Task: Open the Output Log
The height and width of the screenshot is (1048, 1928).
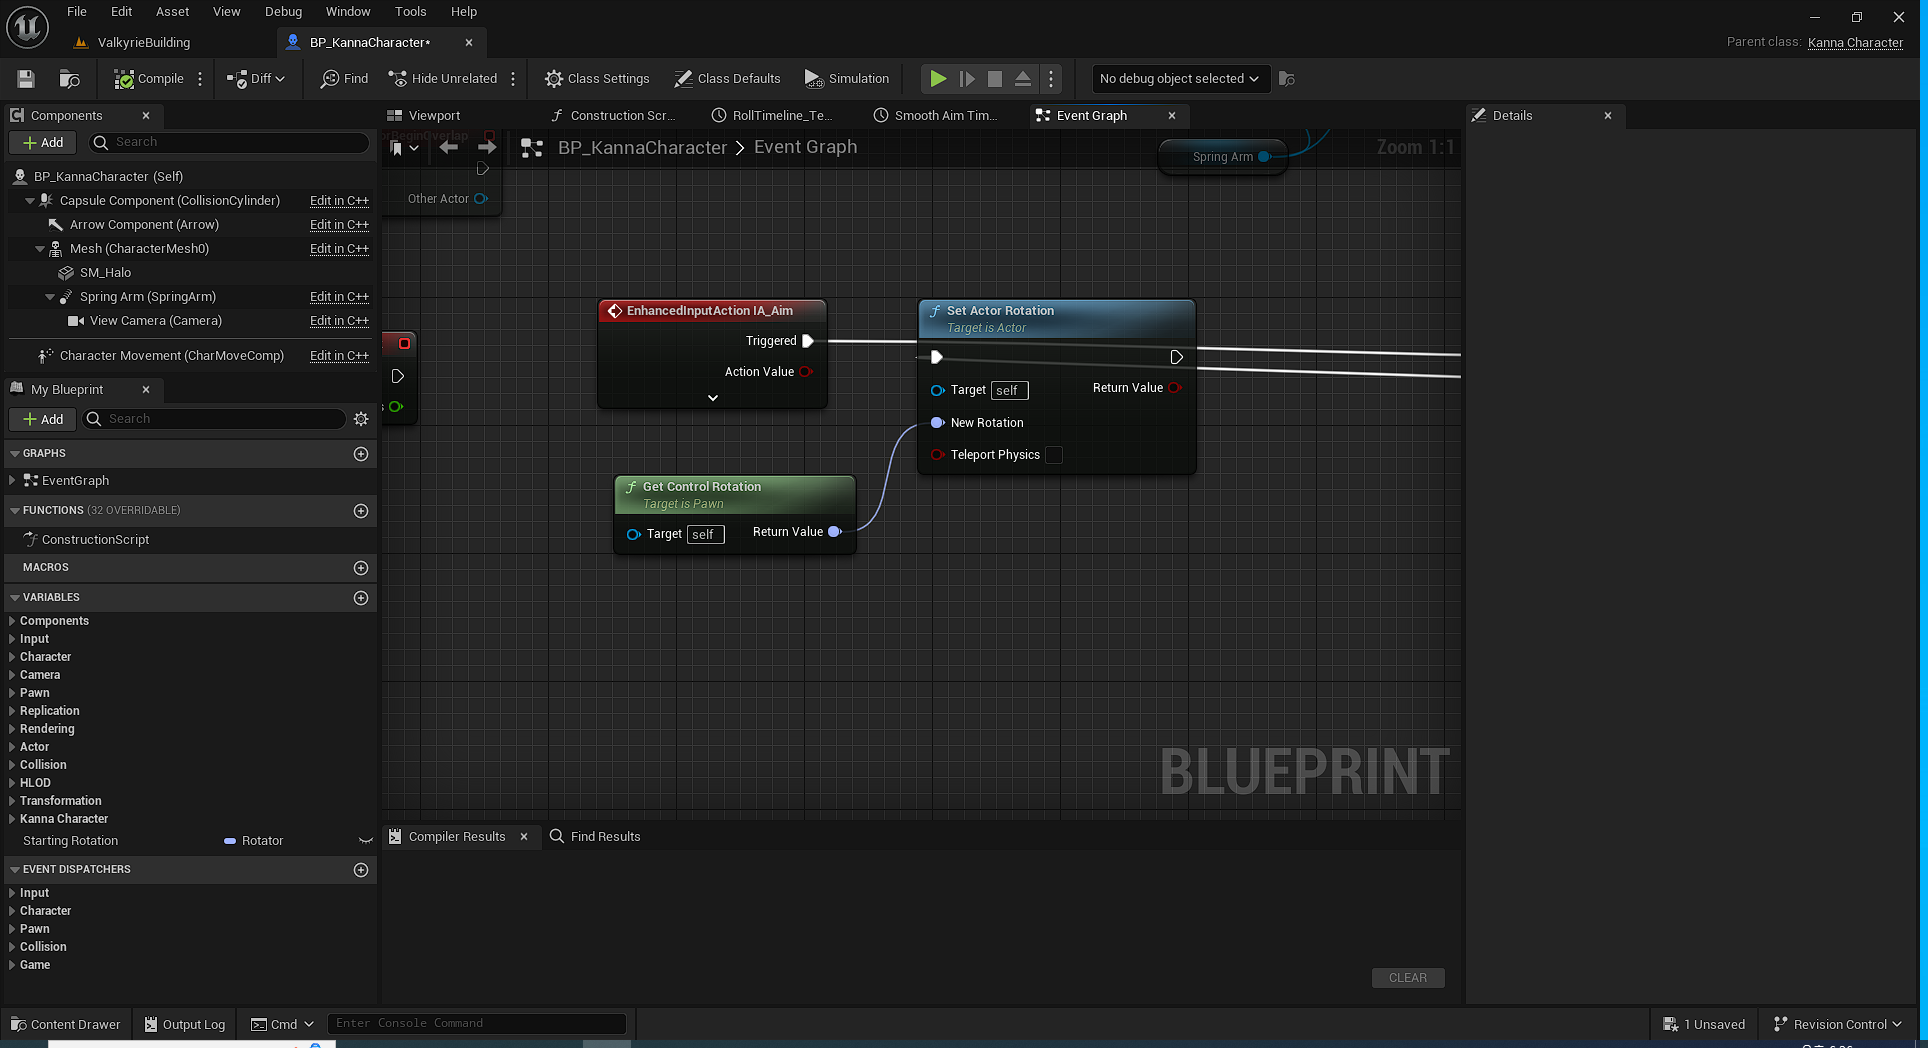Action: (x=185, y=1025)
